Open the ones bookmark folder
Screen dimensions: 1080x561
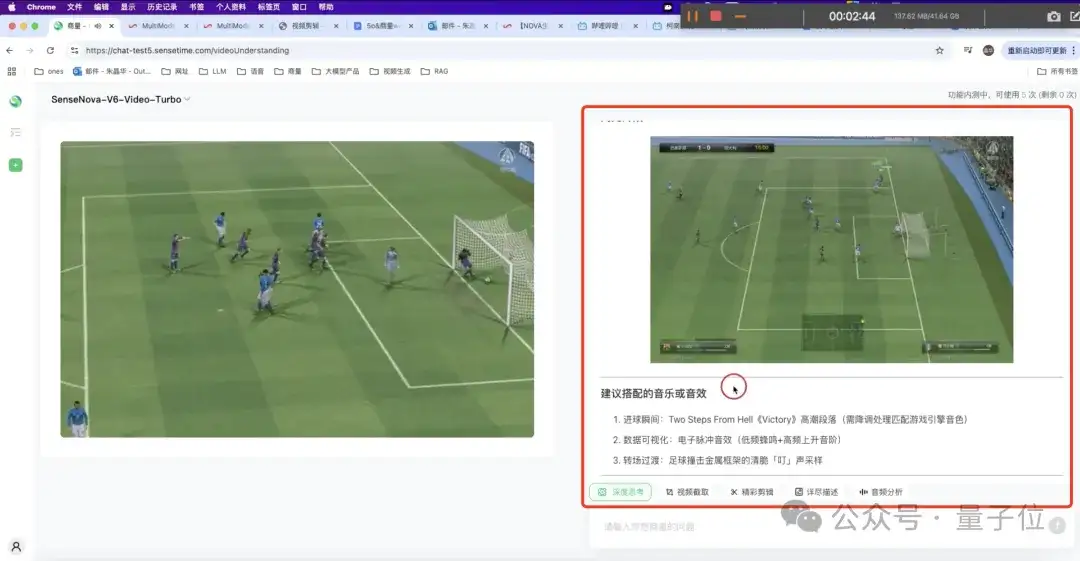(49, 71)
